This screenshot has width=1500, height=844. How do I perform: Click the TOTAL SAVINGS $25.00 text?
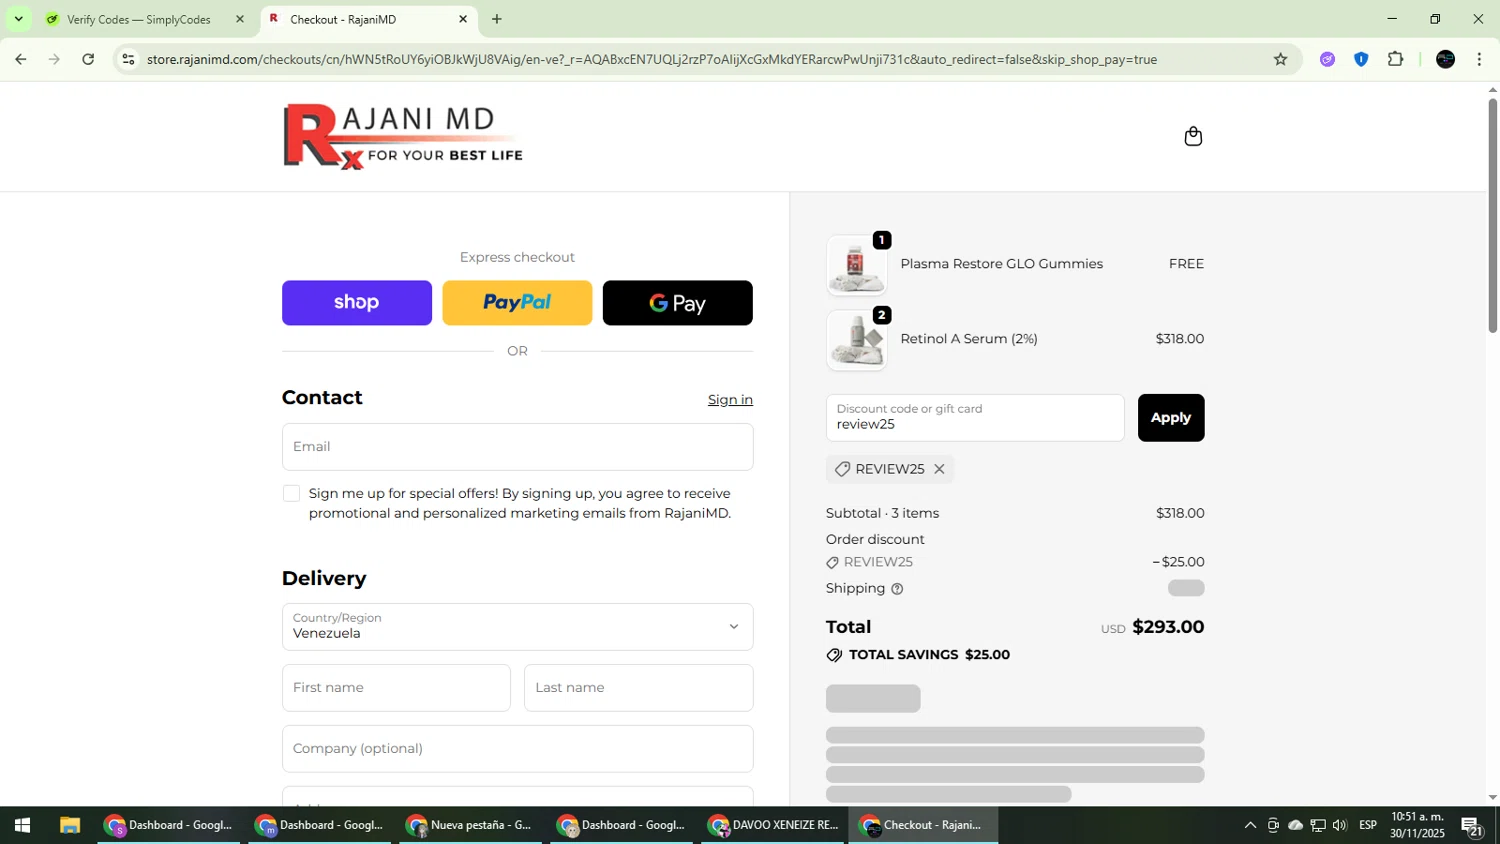pyautogui.click(x=929, y=655)
